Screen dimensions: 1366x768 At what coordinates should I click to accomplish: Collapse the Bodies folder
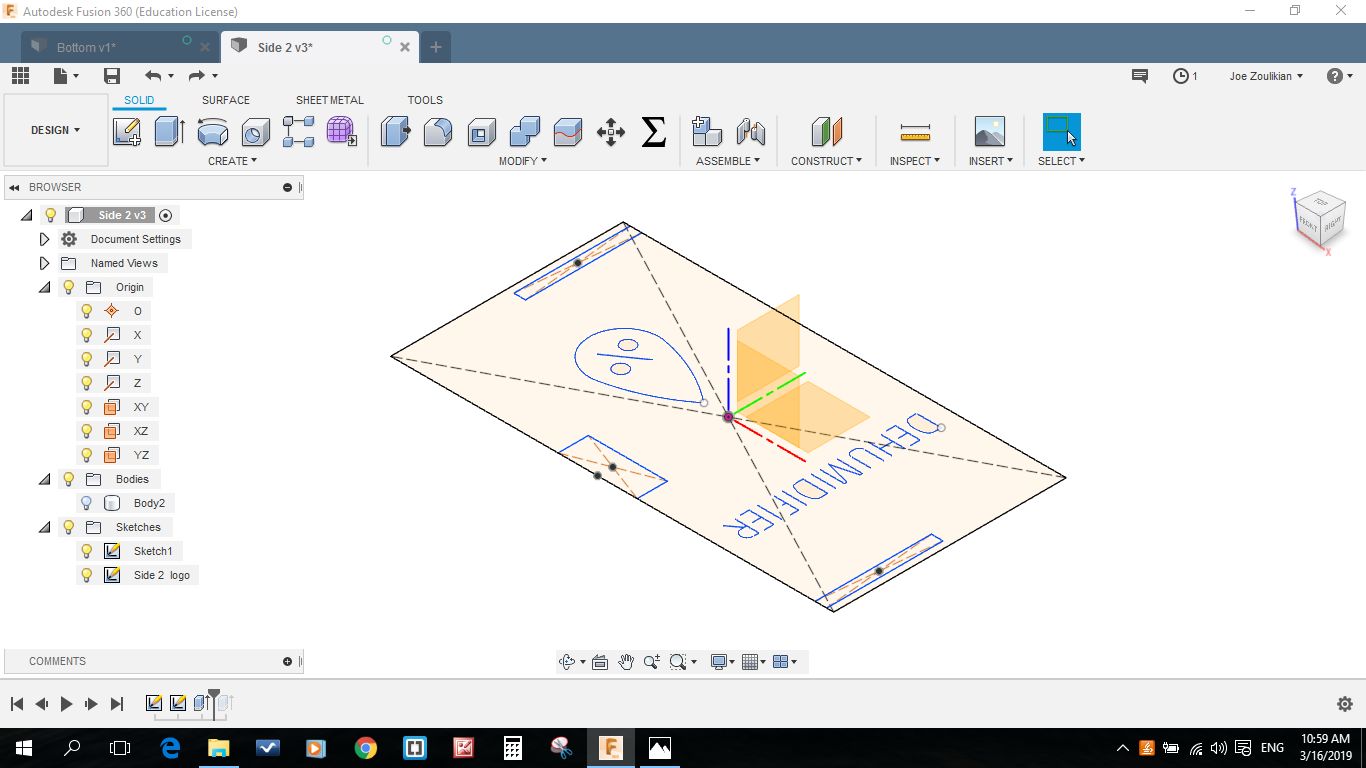tap(44, 479)
